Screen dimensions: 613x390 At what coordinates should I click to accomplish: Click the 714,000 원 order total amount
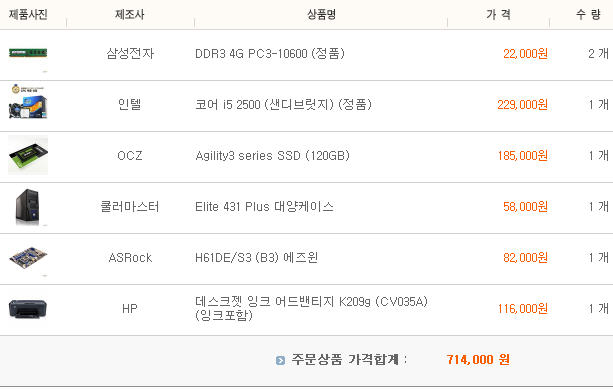478,360
